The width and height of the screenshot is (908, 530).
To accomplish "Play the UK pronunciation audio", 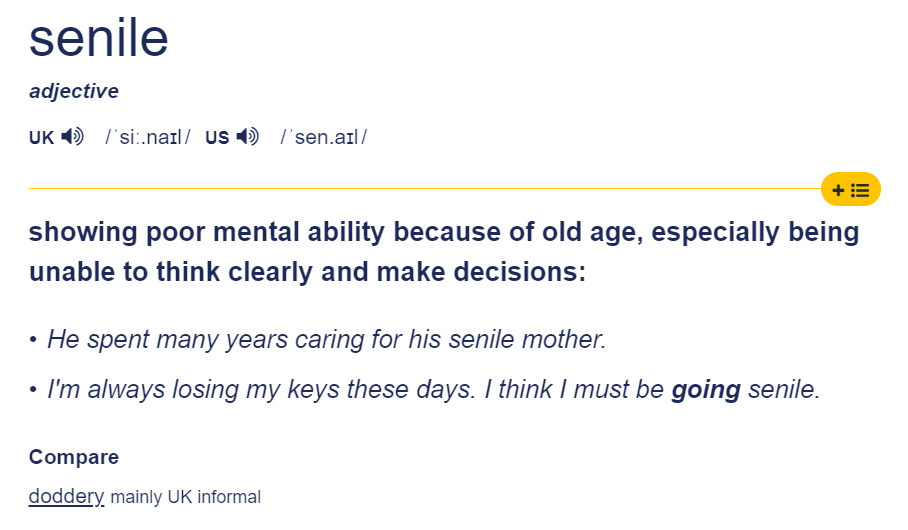I will (x=72, y=137).
